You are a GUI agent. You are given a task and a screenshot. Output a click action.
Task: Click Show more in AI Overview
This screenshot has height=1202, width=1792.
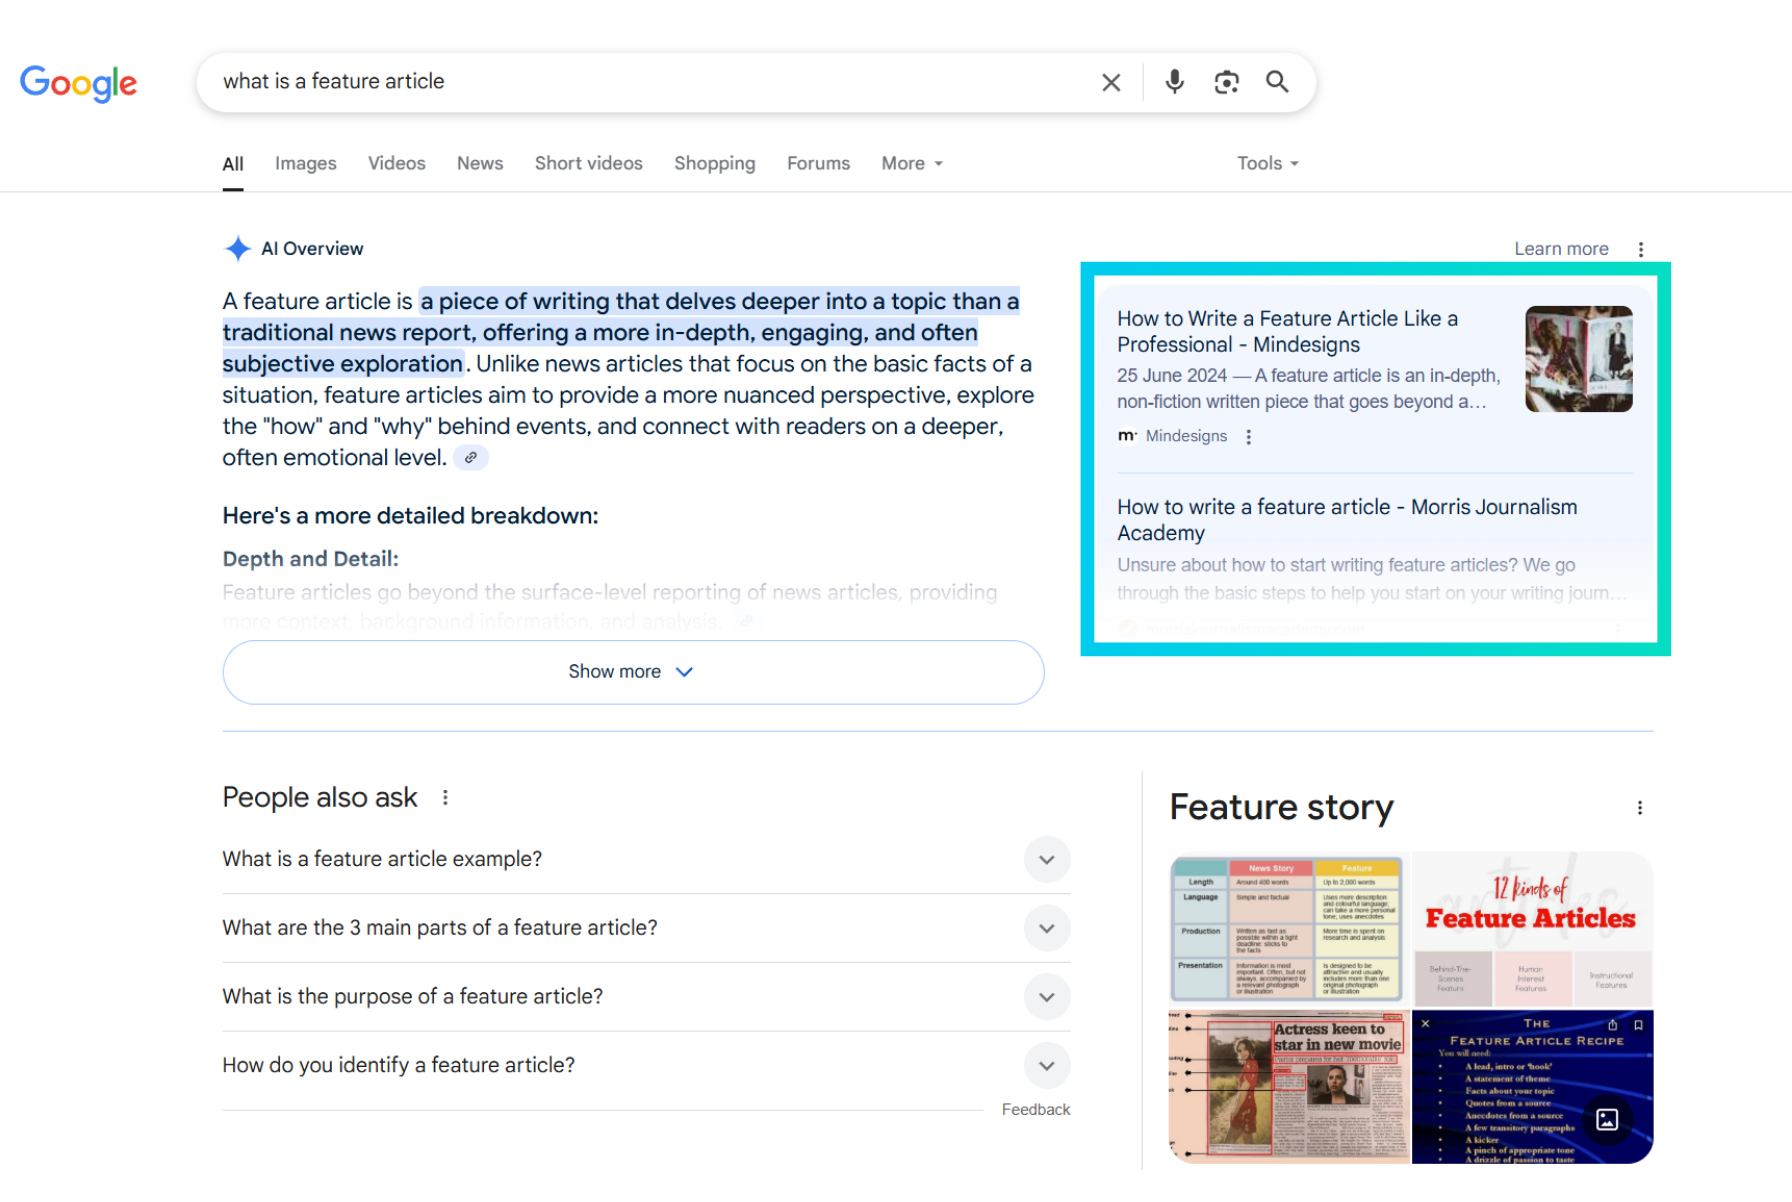coord(633,672)
